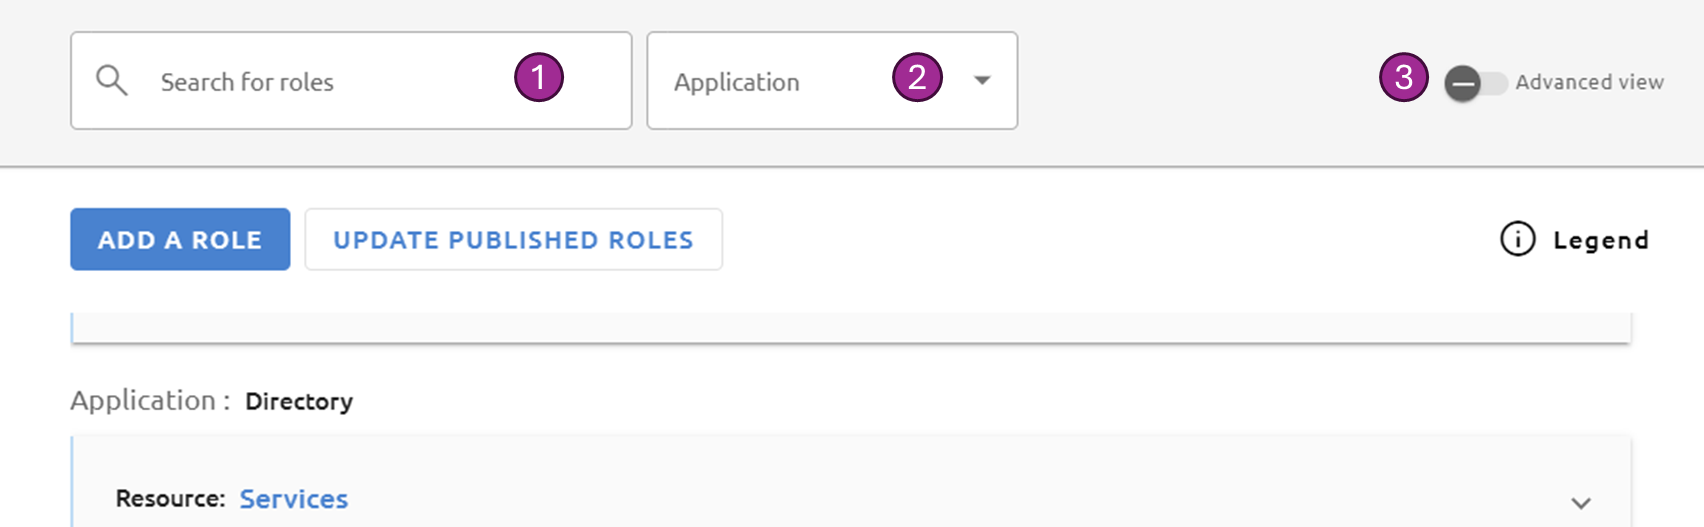Expand the Services resource chevron
Screen dimensions: 1704x527
pyautogui.click(x=1580, y=503)
